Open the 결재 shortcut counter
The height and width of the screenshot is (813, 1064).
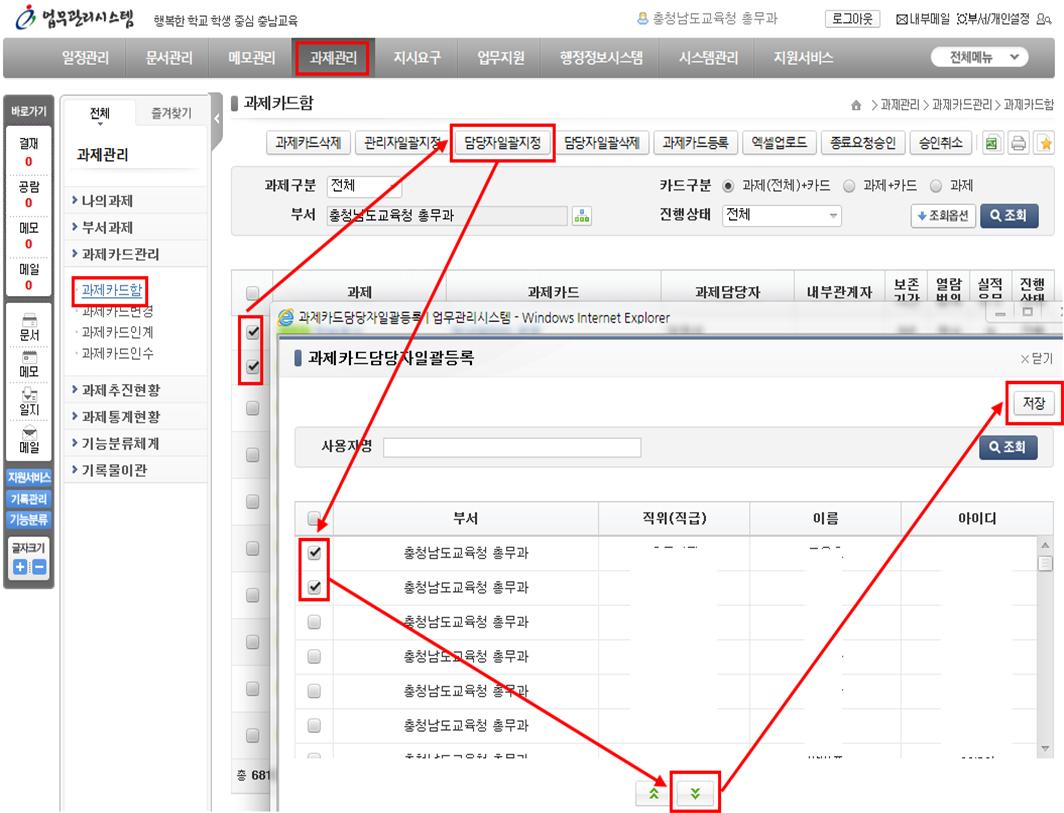click(x=28, y=151)
